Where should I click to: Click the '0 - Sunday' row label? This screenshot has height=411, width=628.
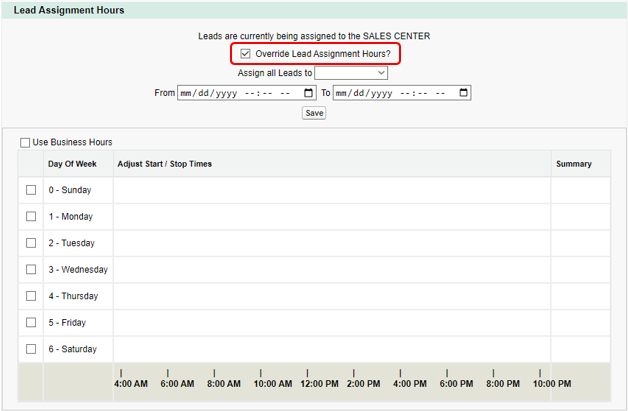point(70,190)
